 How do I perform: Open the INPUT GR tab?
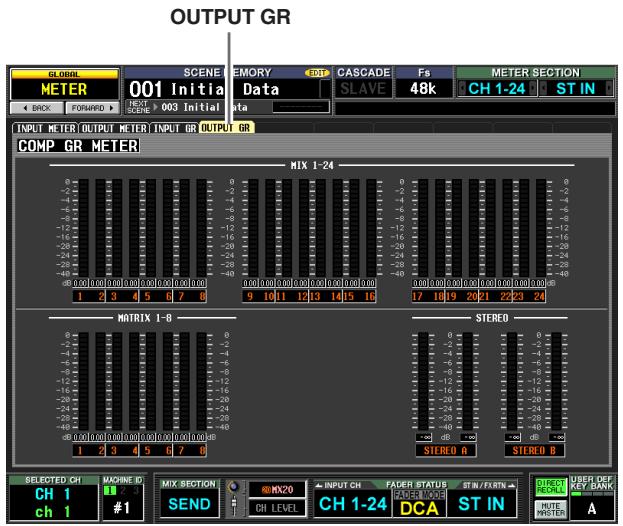(x=174, y=128)
